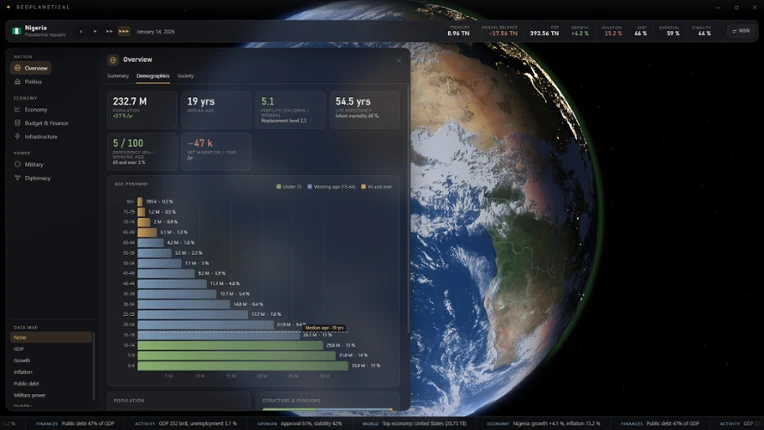Open the Economy section
Image resolution: width=764 pixels, height=430 pixels.
coord(36,110)
